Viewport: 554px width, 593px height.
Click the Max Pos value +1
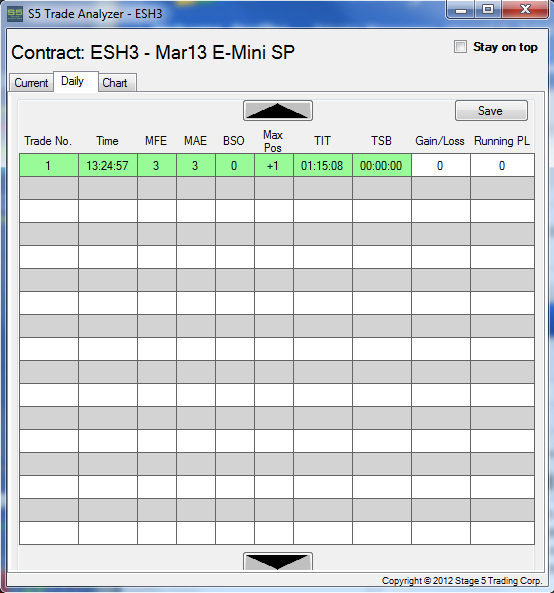[274, 165]
